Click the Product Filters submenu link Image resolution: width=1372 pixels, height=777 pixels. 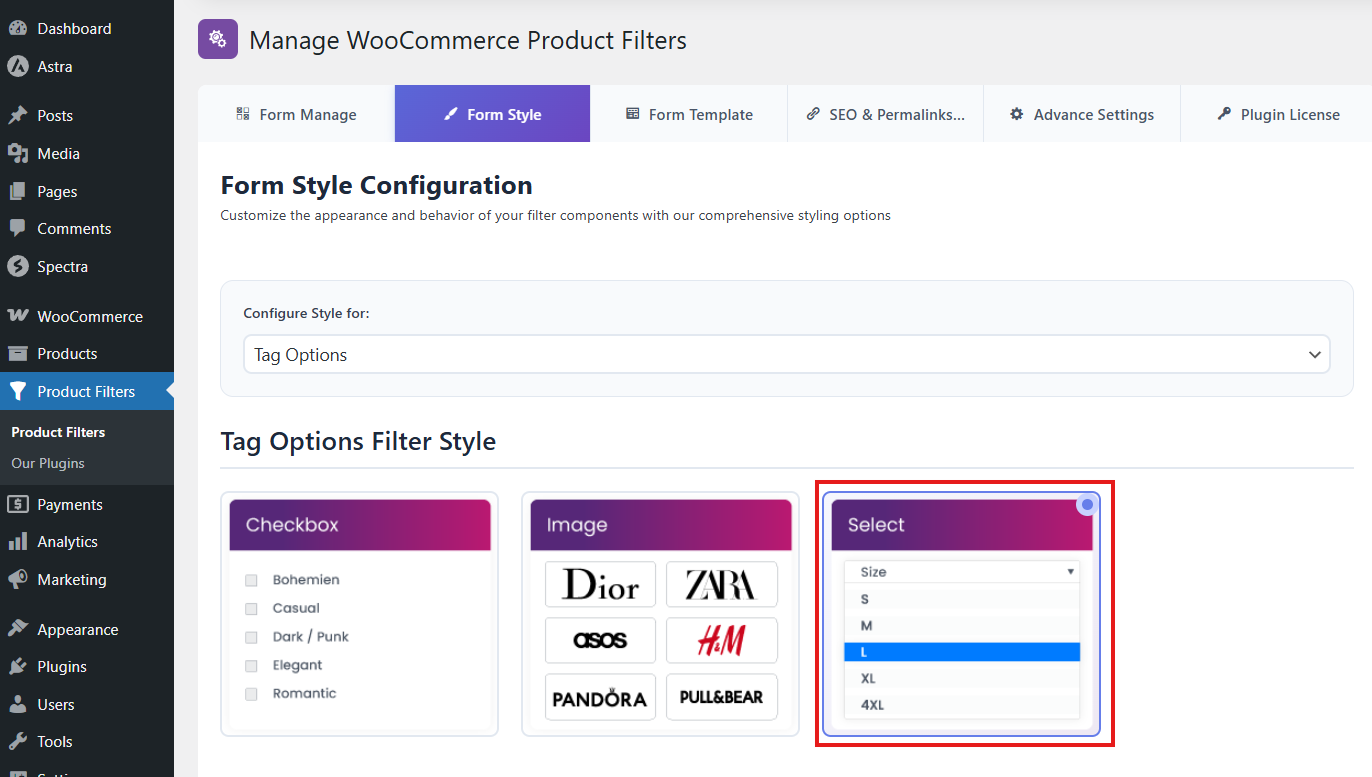tap(58, 433)
